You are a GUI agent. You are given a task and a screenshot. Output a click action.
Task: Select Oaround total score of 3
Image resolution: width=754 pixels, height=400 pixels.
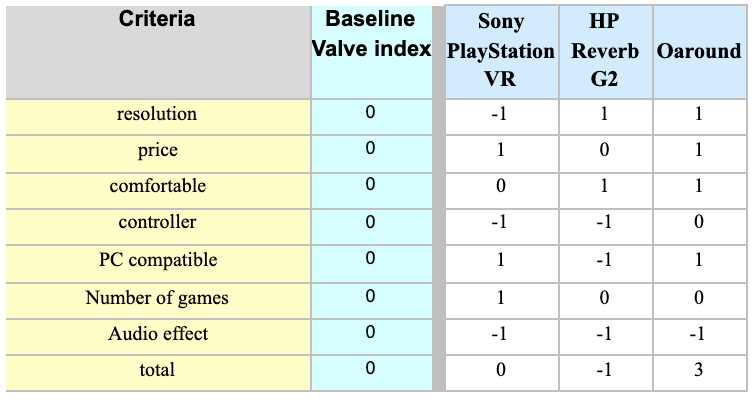699,373
